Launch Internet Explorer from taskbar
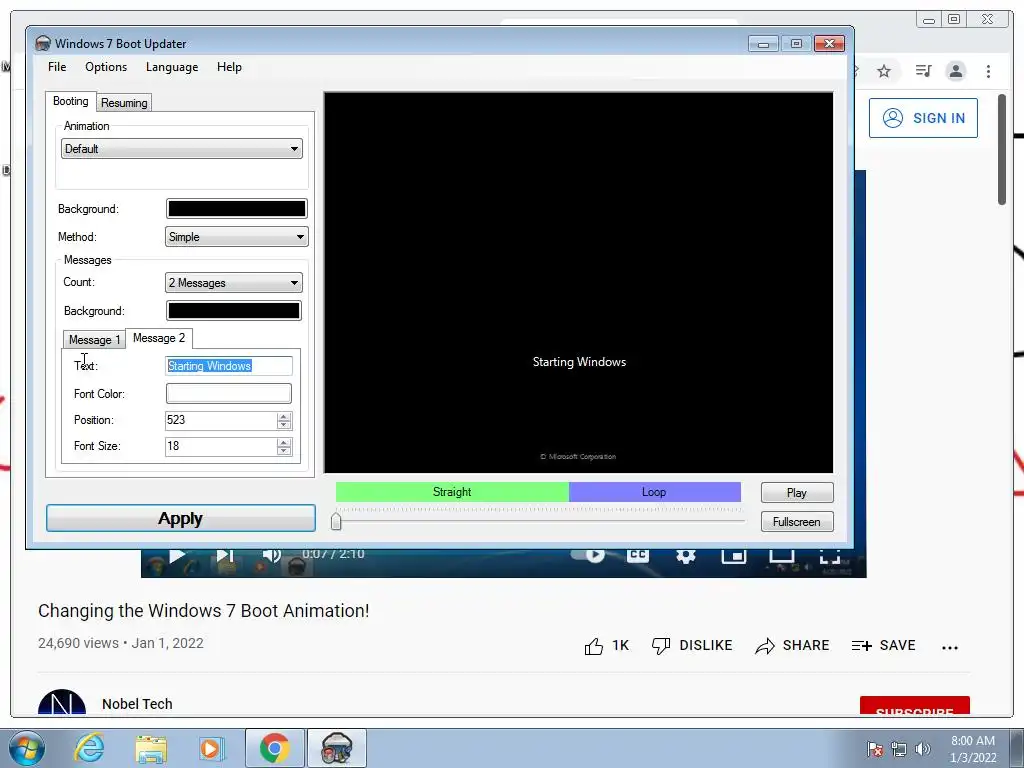 88,748
